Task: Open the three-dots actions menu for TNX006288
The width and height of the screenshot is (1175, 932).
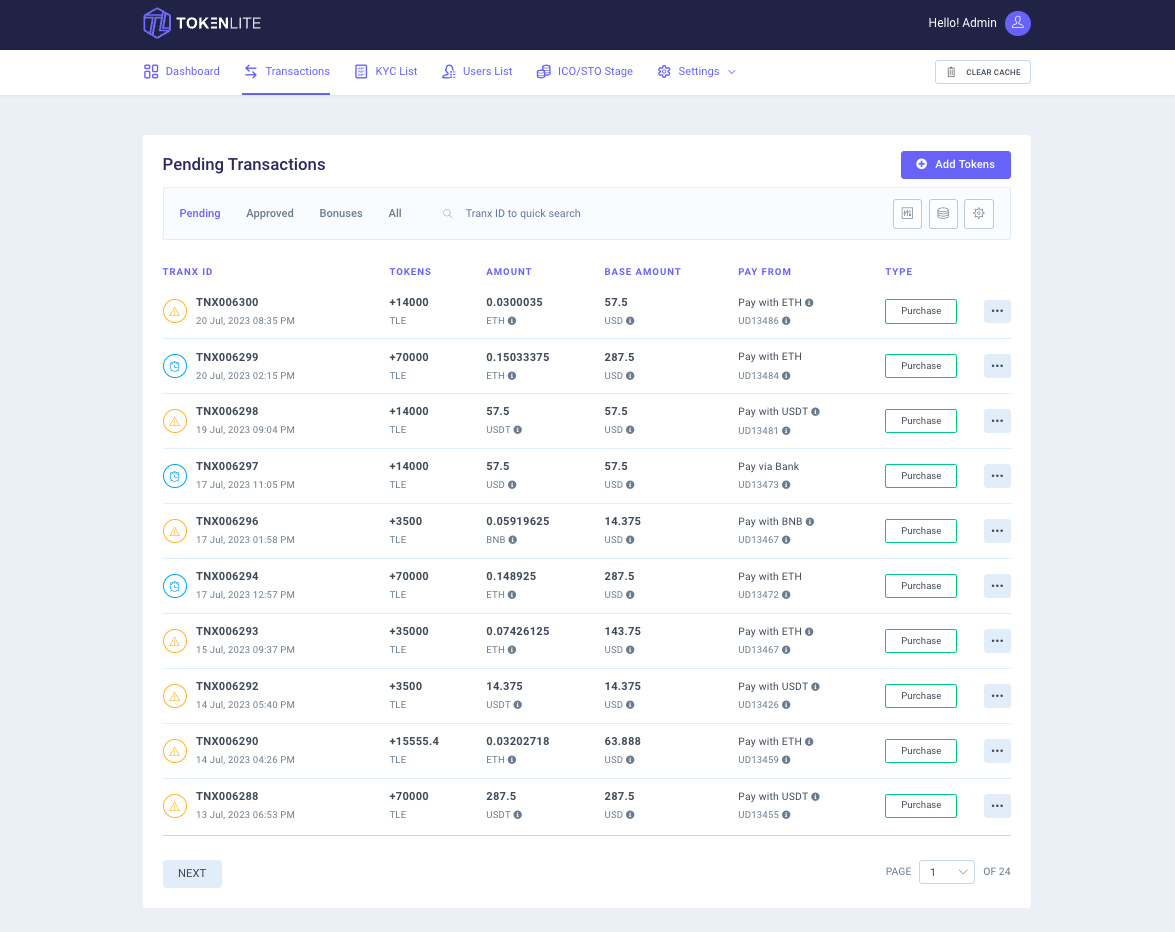Action: [997, 806]
